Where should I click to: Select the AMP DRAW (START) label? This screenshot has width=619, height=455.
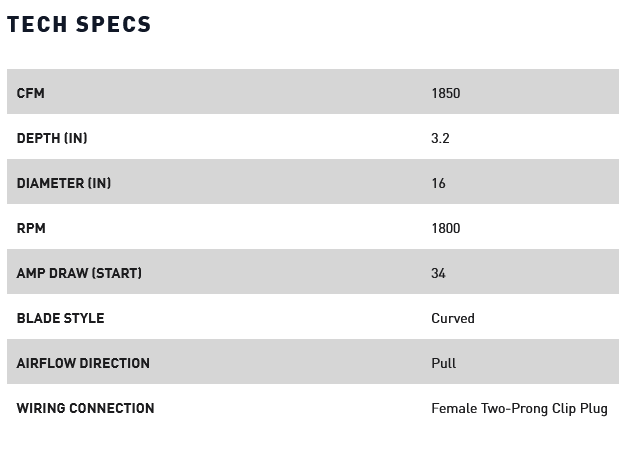point(79,273)
